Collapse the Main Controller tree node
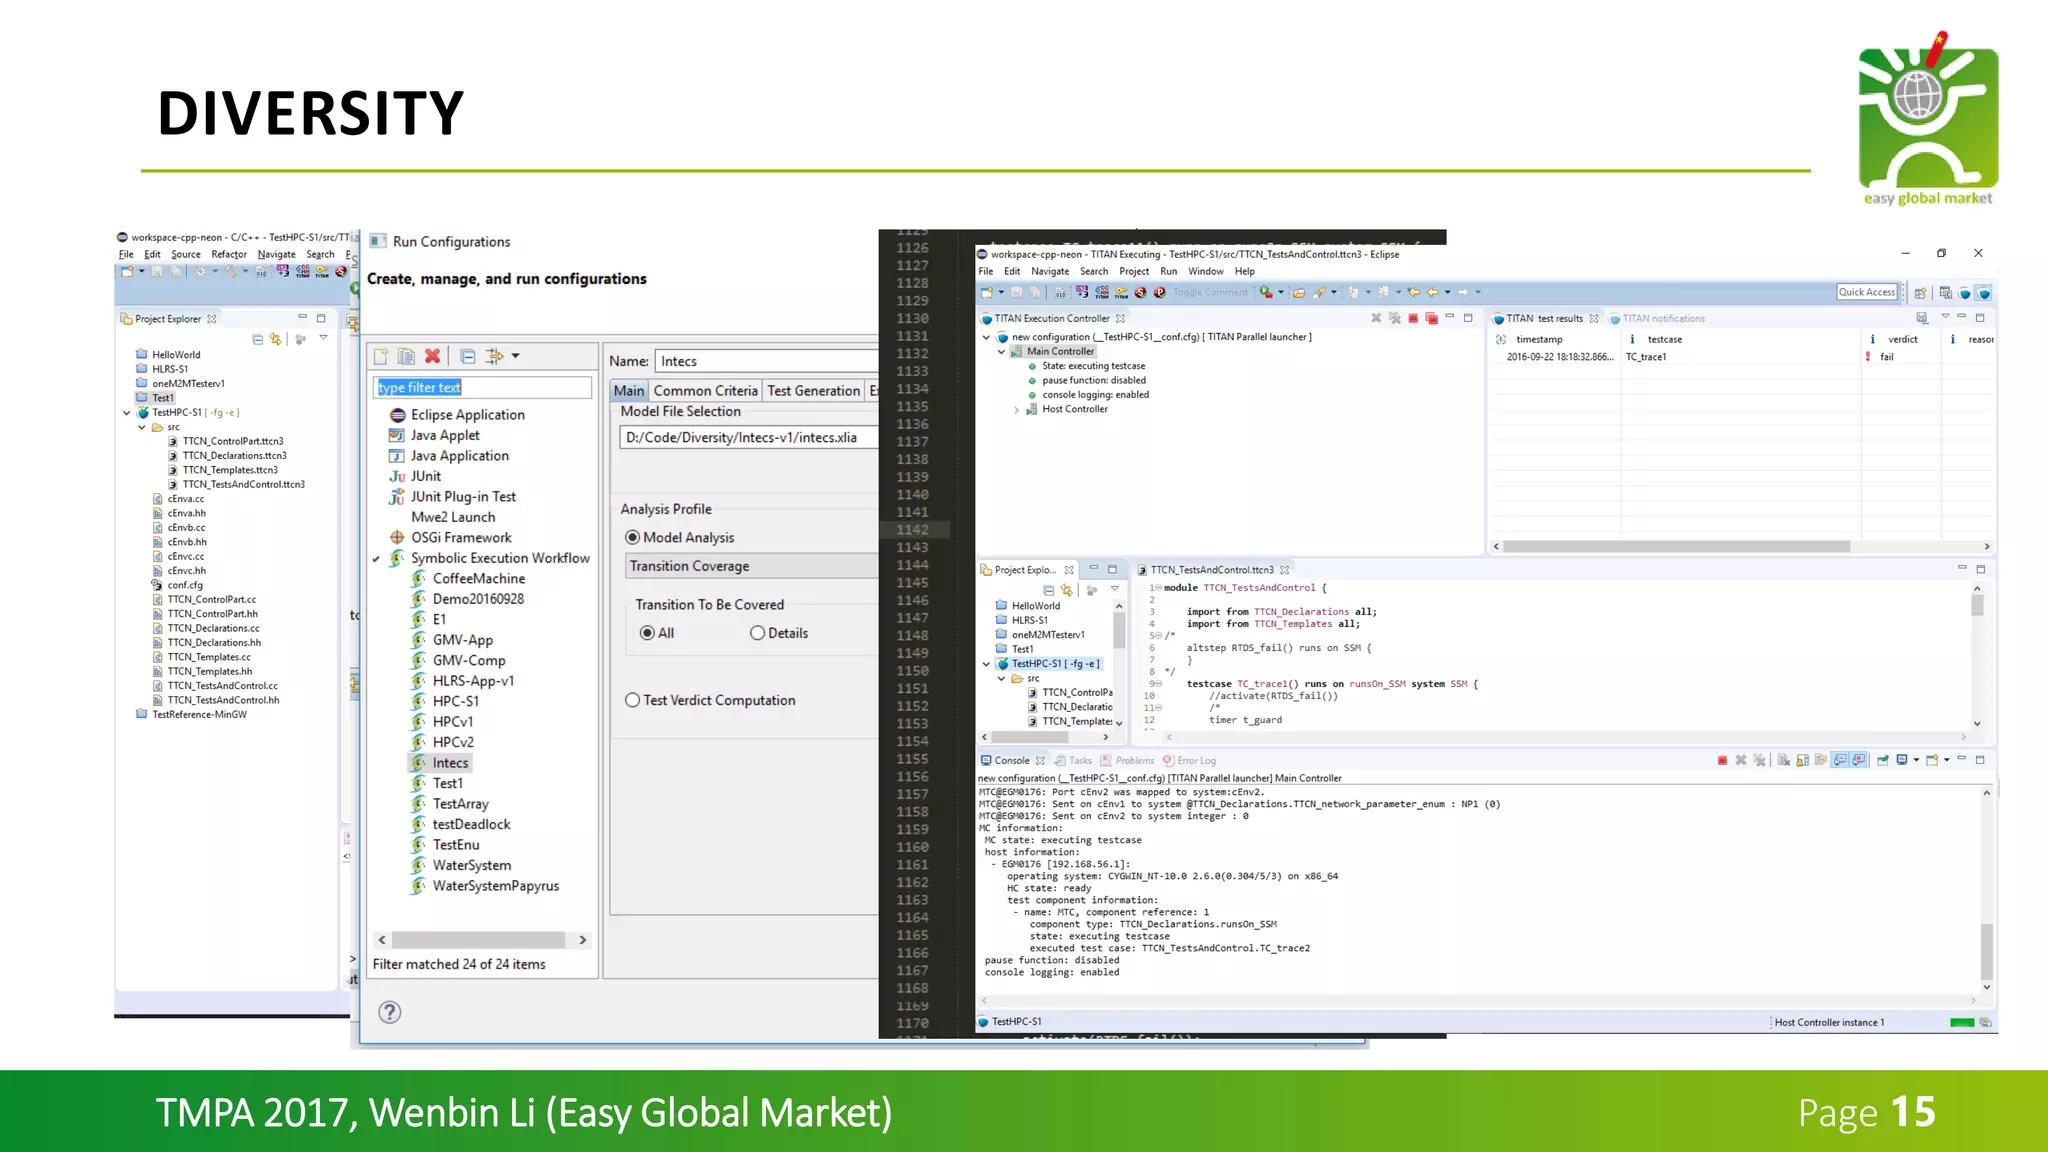The image size is (2048, 1152). pyautogui.click(x=1001, y=352)
